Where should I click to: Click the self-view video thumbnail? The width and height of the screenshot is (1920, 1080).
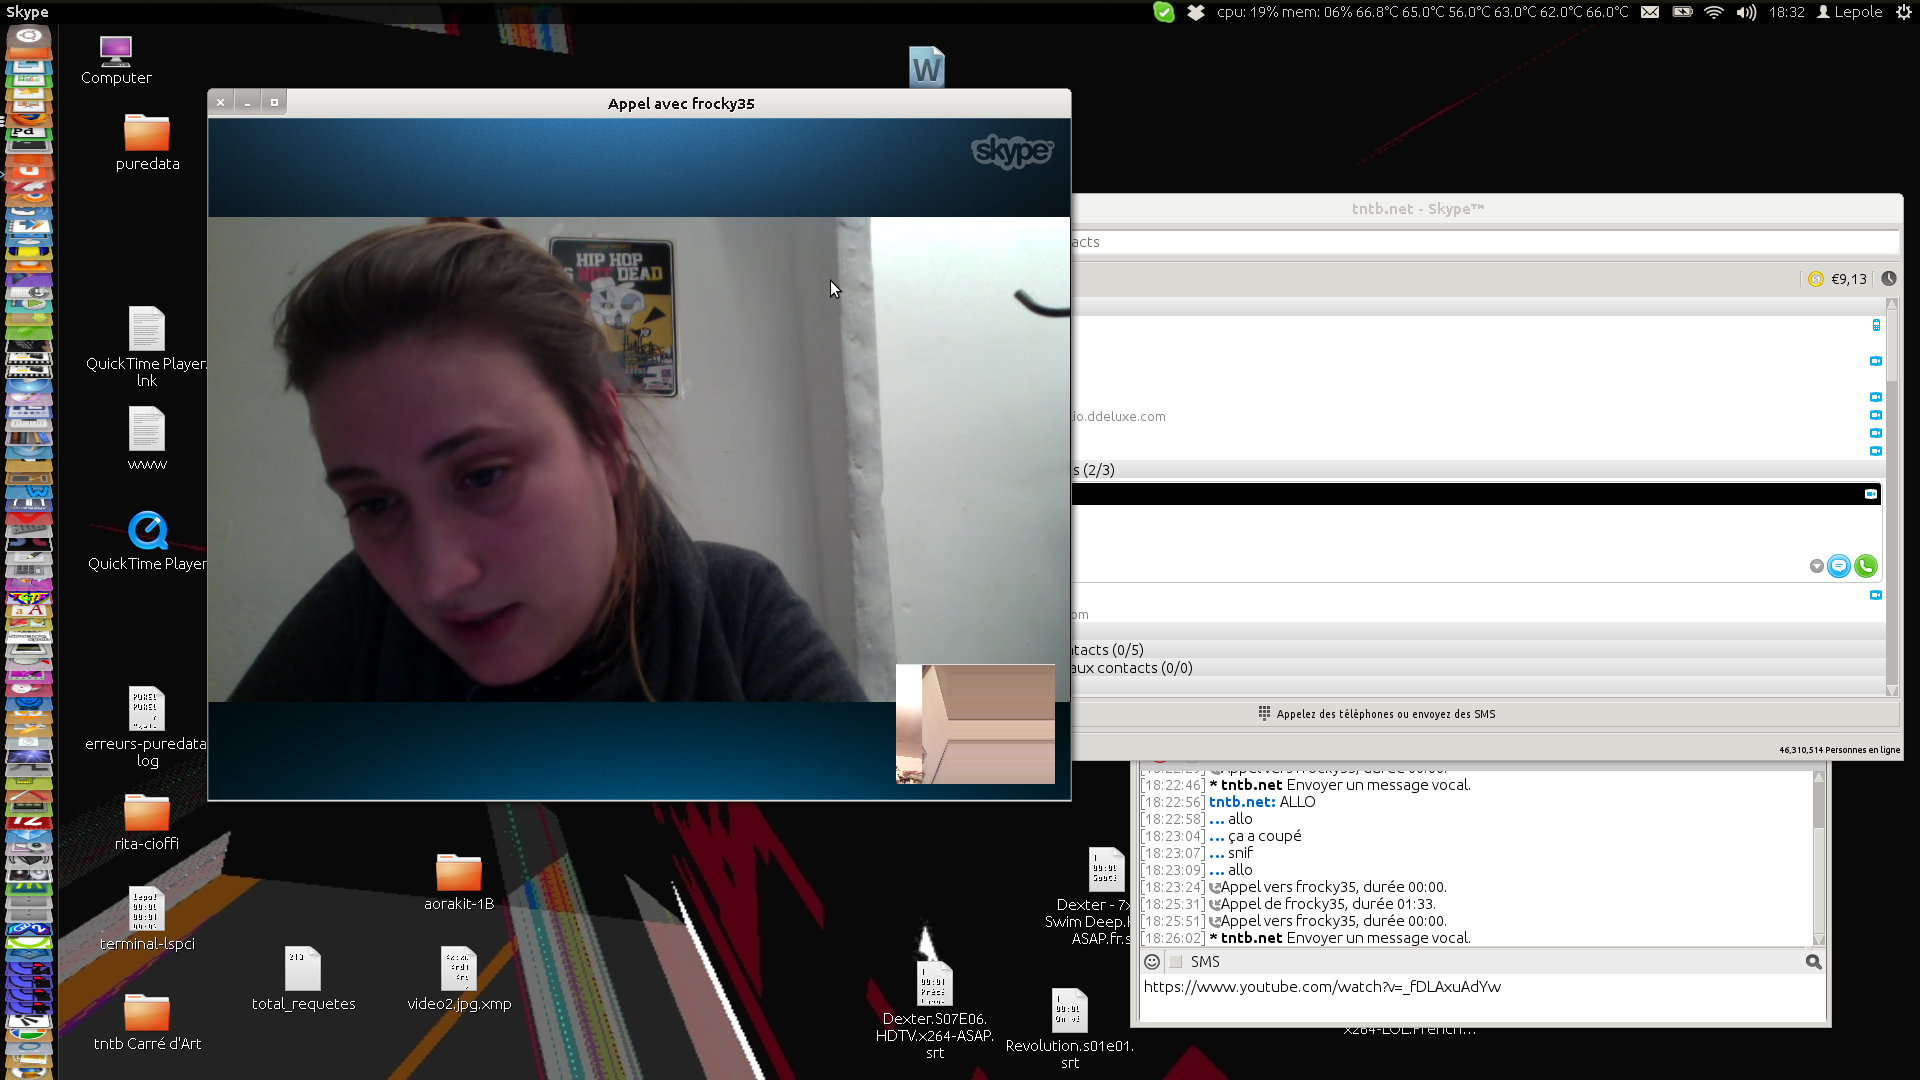coord(975,724)
